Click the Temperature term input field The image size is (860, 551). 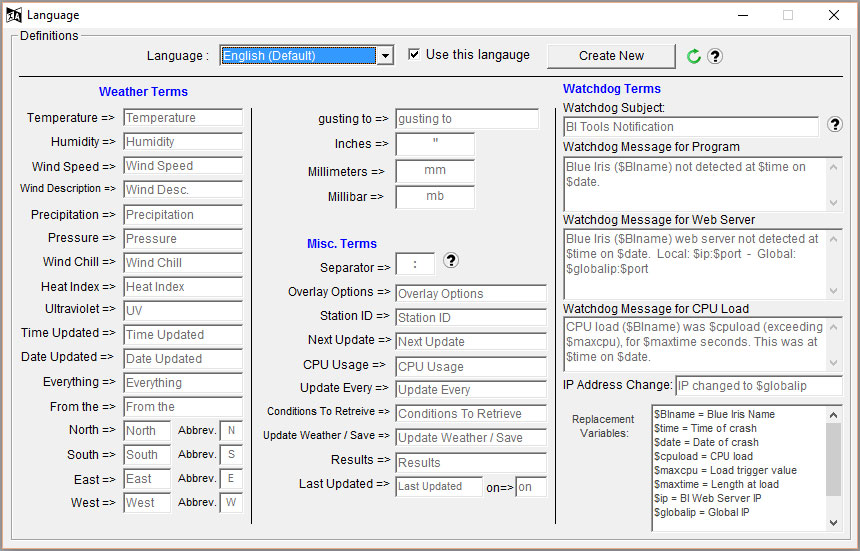pyautogui.click(x=183, y=118)
